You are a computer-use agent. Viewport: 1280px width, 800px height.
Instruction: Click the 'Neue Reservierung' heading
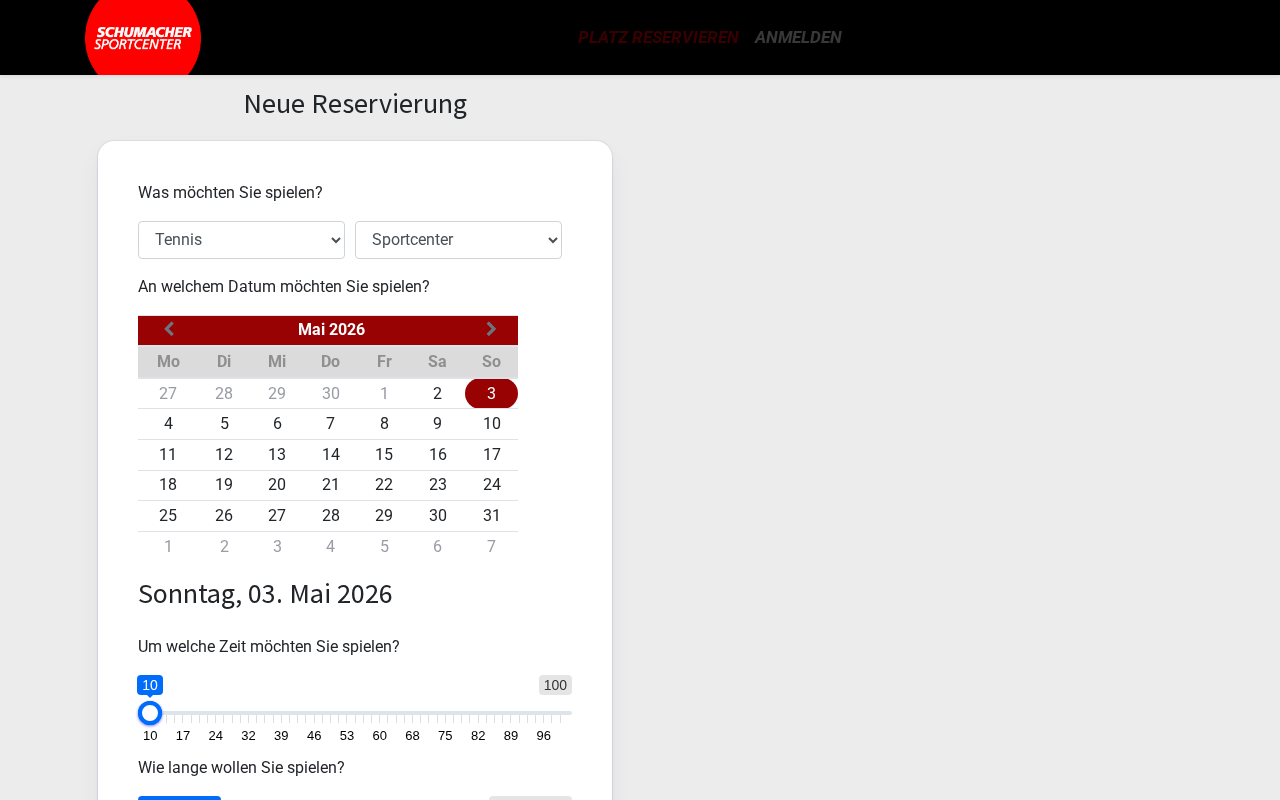click(x=355, y=104)
